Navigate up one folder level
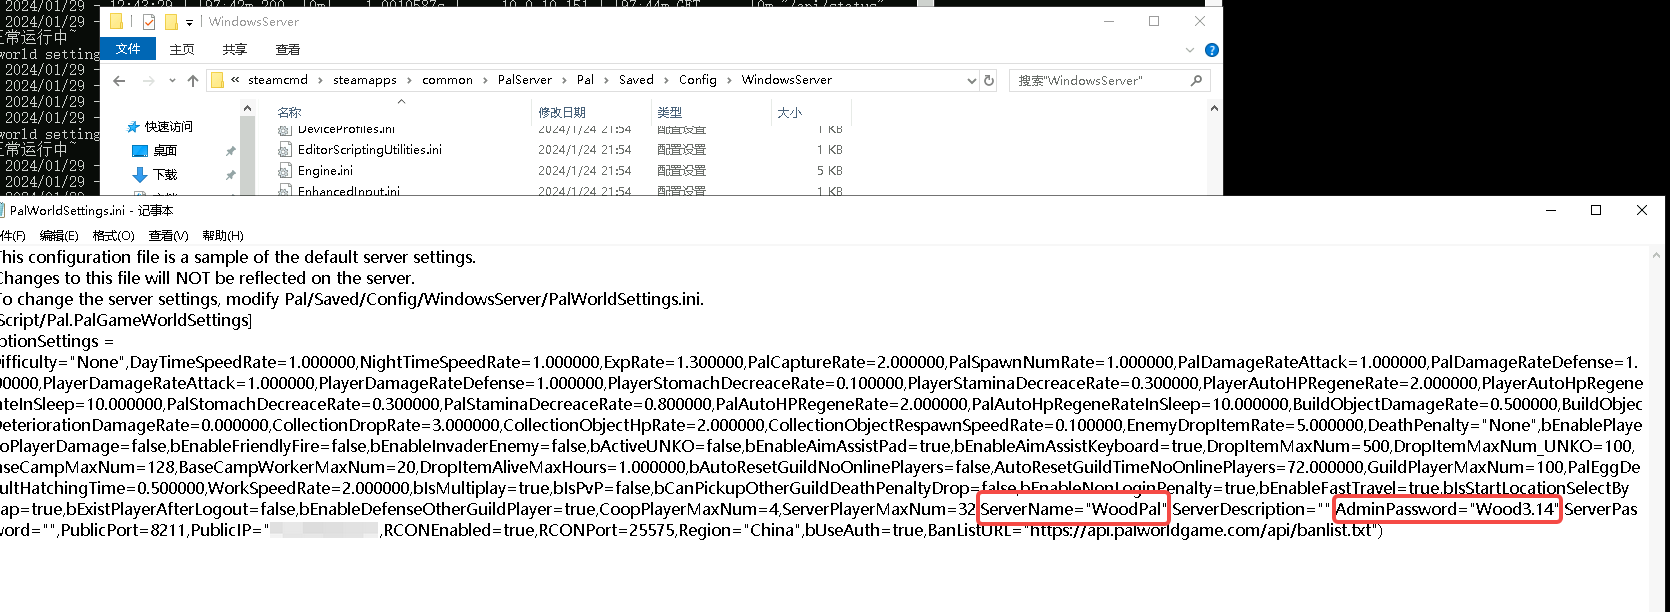Image resolution: width=1670 pixels, height=612 pixels. (x=193, y=81)
